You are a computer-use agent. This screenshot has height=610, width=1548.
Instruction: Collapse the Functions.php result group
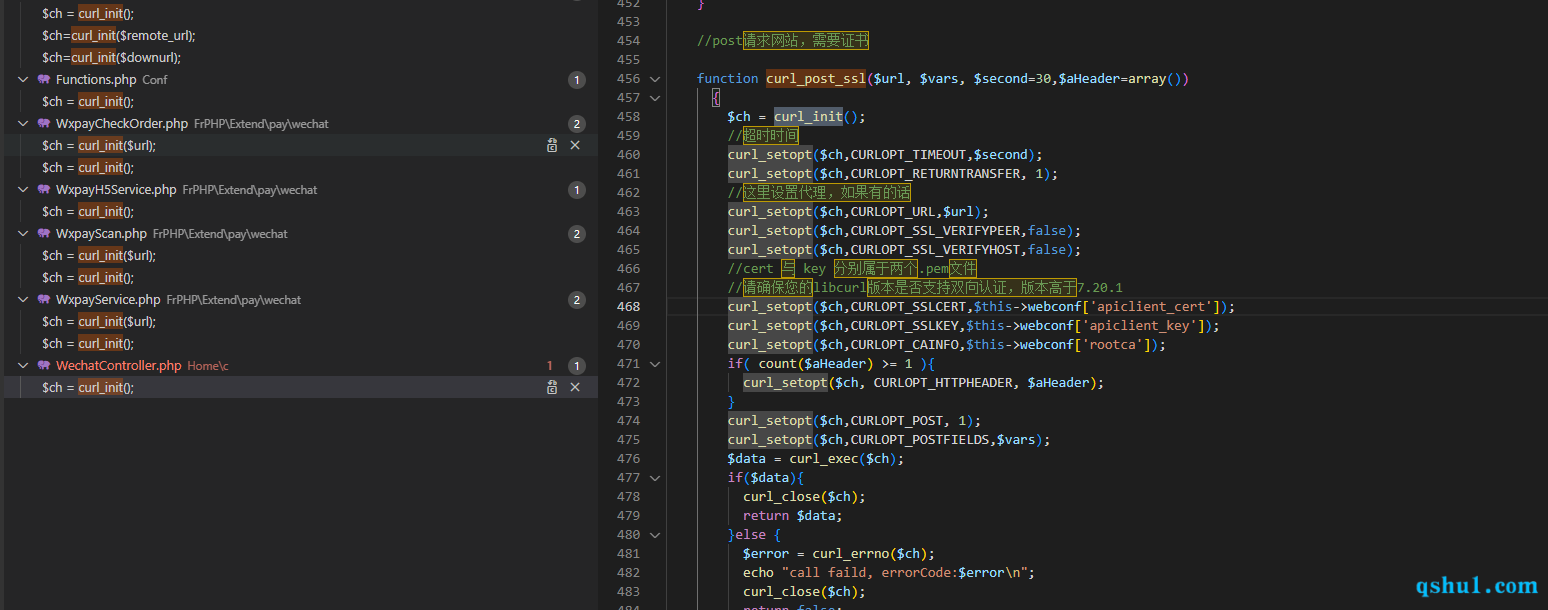[23, 79]
